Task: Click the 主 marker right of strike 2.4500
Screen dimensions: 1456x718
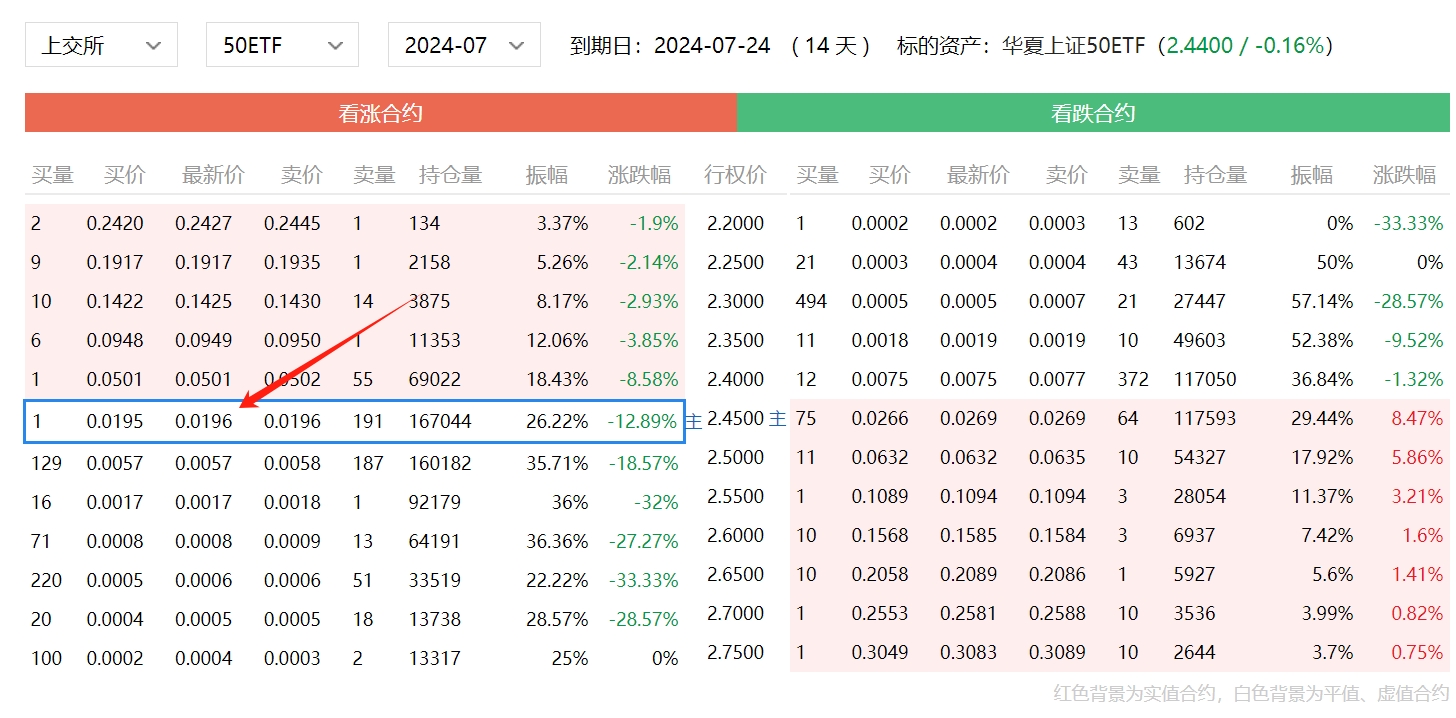Action: [x=778, y=420]
